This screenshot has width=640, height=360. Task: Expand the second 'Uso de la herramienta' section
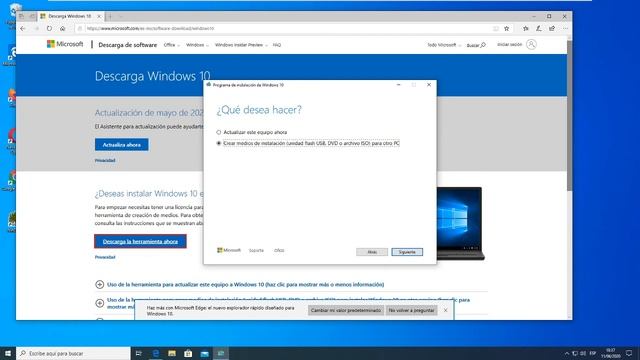coord(100,303)
